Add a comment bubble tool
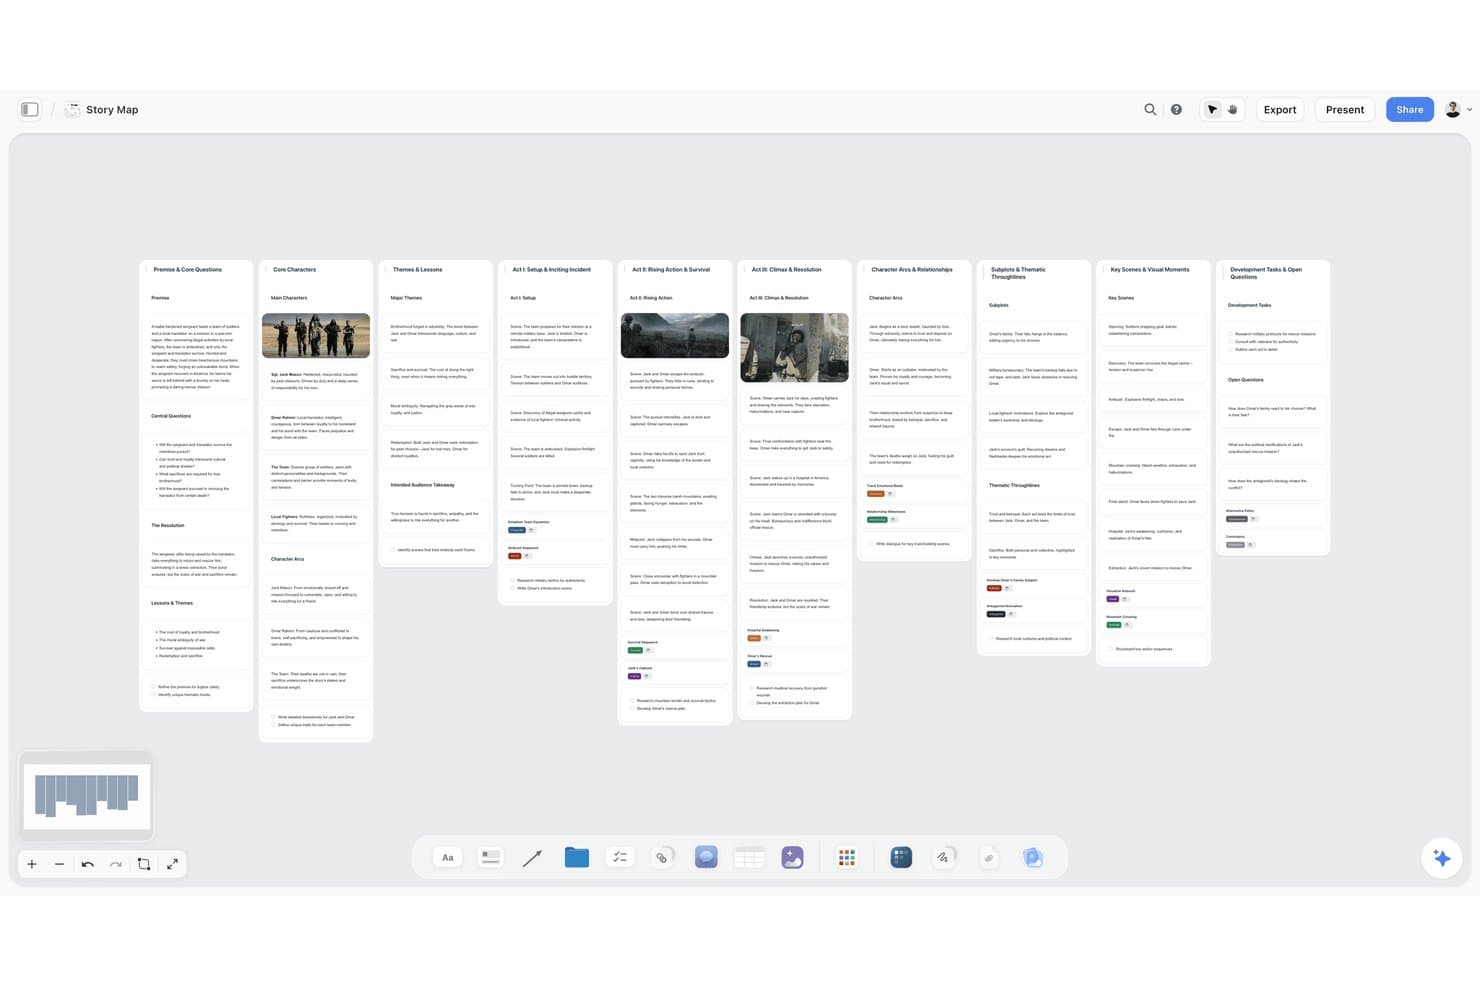This screenshot has width=1480, height=987. pos(706,857)
